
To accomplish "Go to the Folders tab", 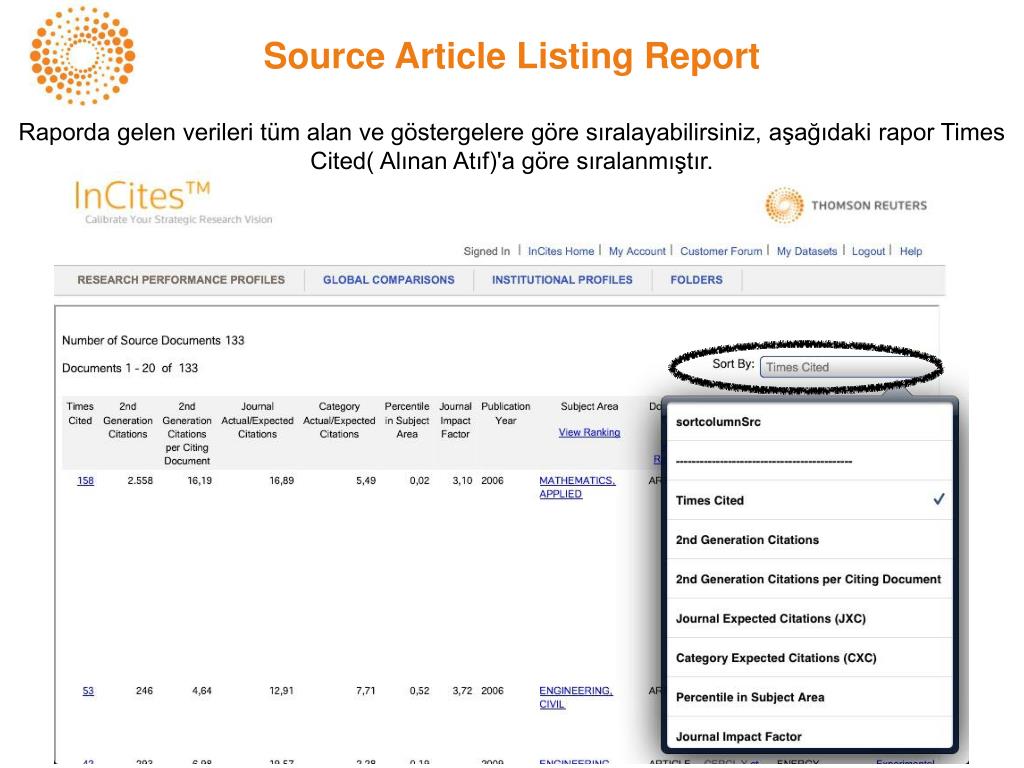I will click(x=696, y=280).
